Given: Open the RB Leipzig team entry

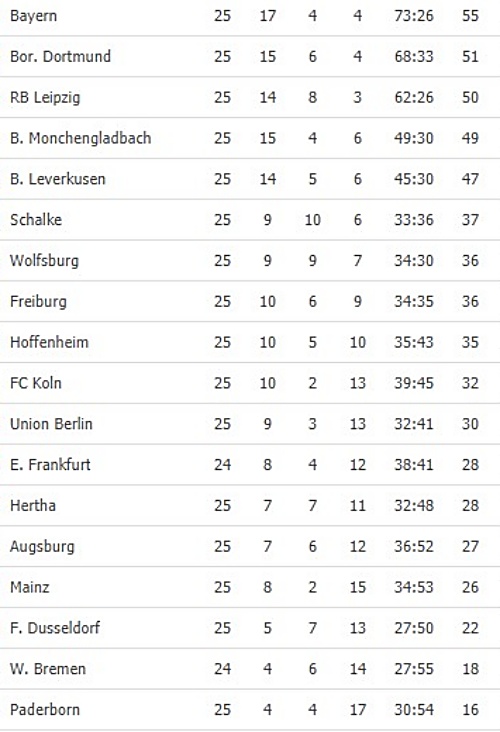Looking at the screenshot, I should (45, 98).
